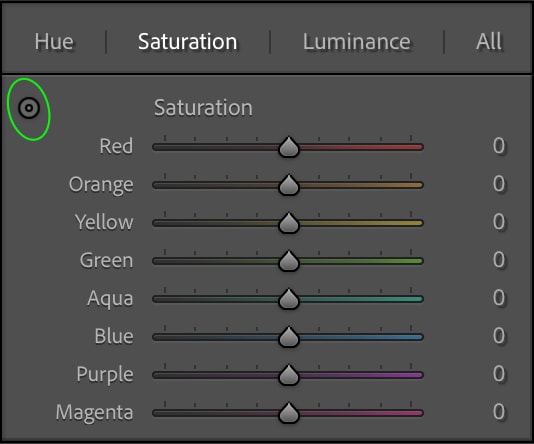534x444 pixels.
Task: Click the Yellow saturation slider handle
Action: coord(289,223)
